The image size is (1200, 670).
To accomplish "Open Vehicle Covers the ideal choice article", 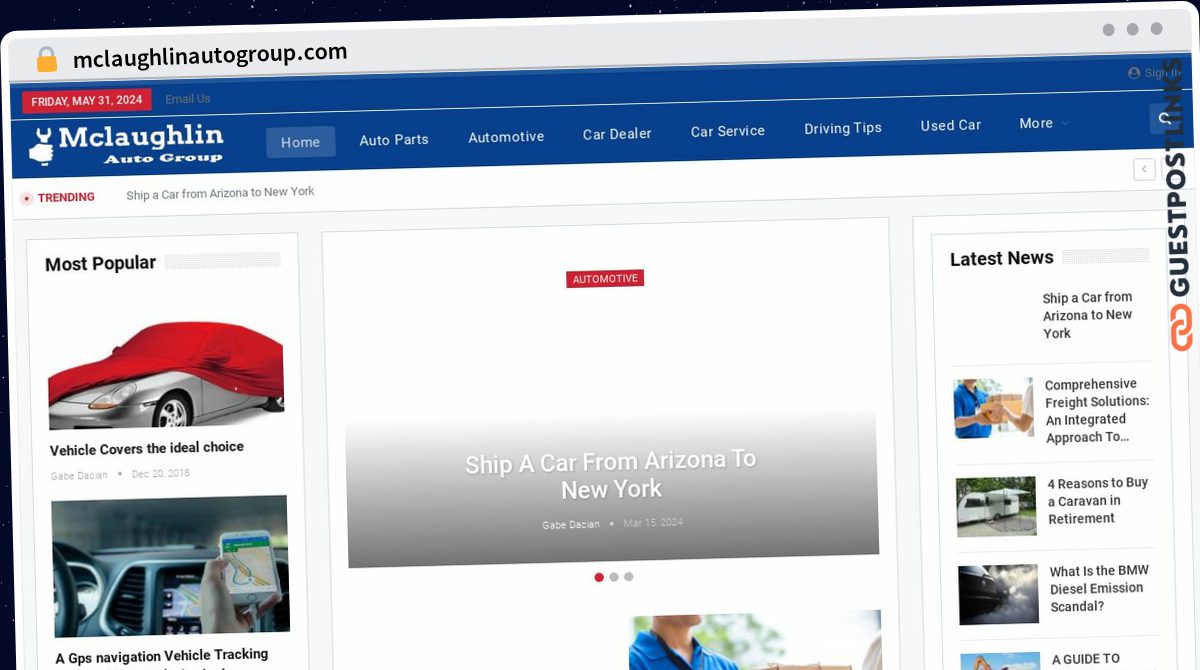I will pyautogui.click(x=147, y=449).
